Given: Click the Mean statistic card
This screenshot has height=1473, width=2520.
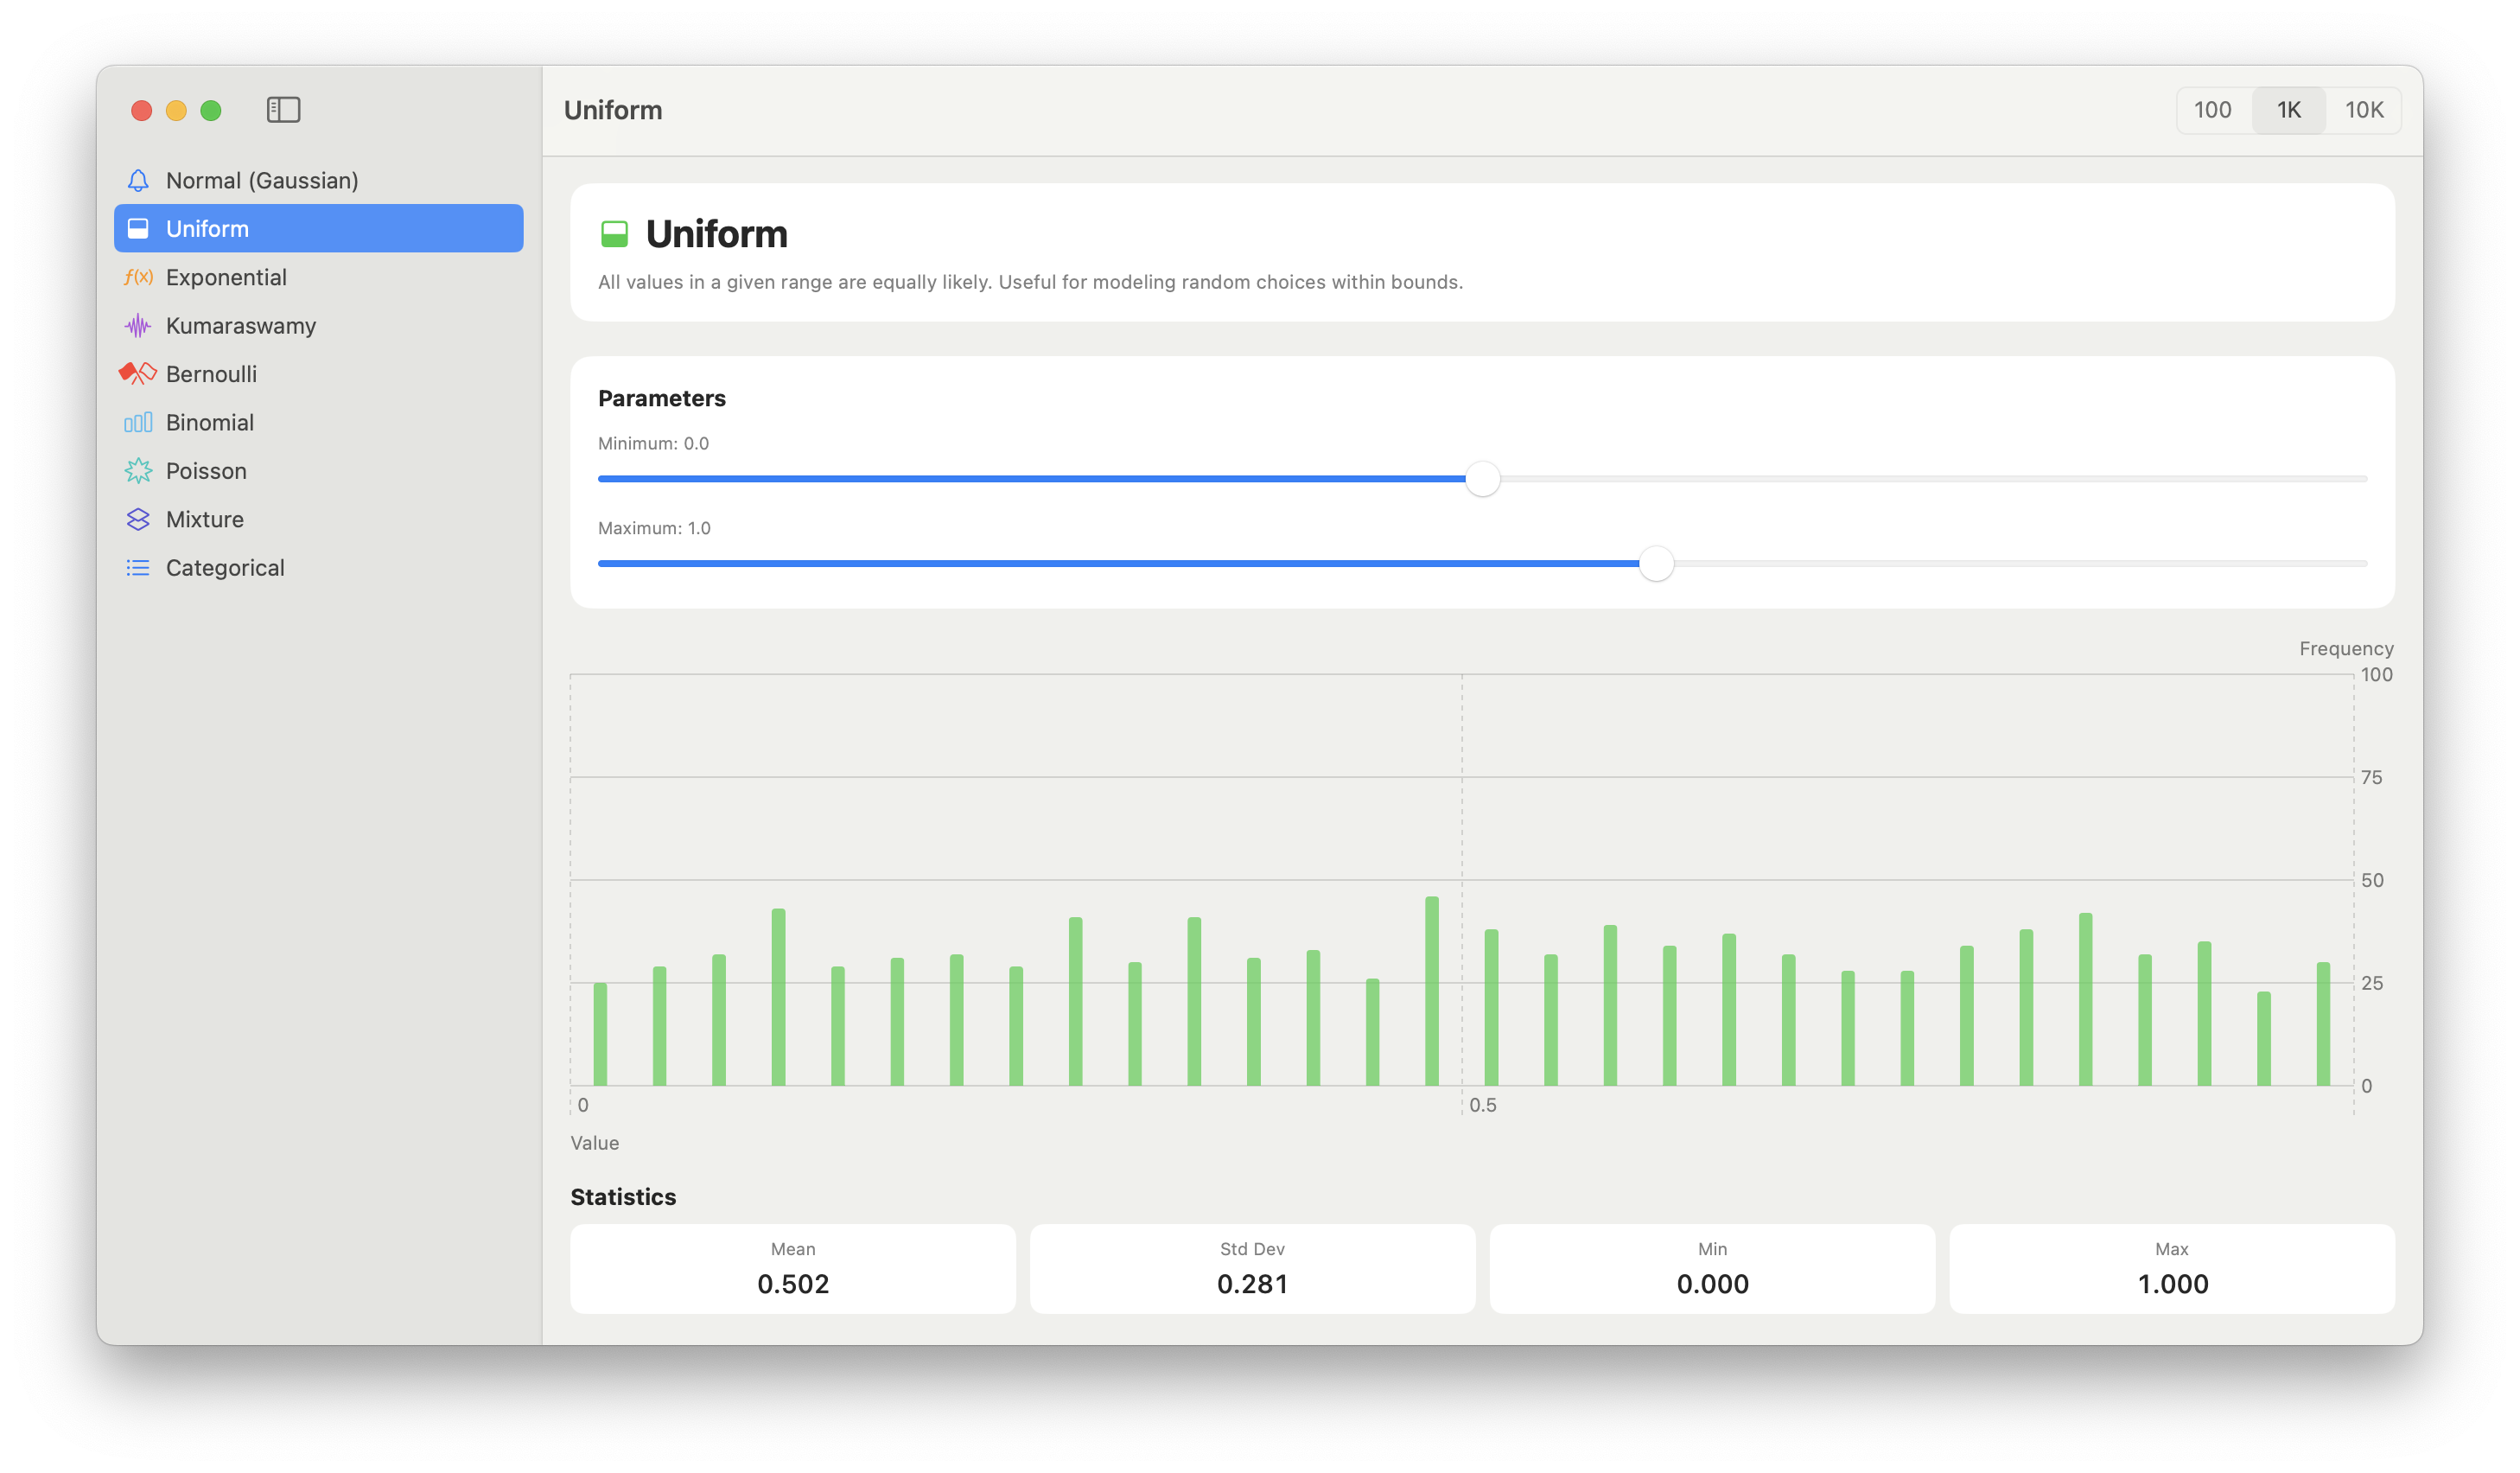Looking at the screenshot, I should pyautogui.click(x=792, y=1268).
